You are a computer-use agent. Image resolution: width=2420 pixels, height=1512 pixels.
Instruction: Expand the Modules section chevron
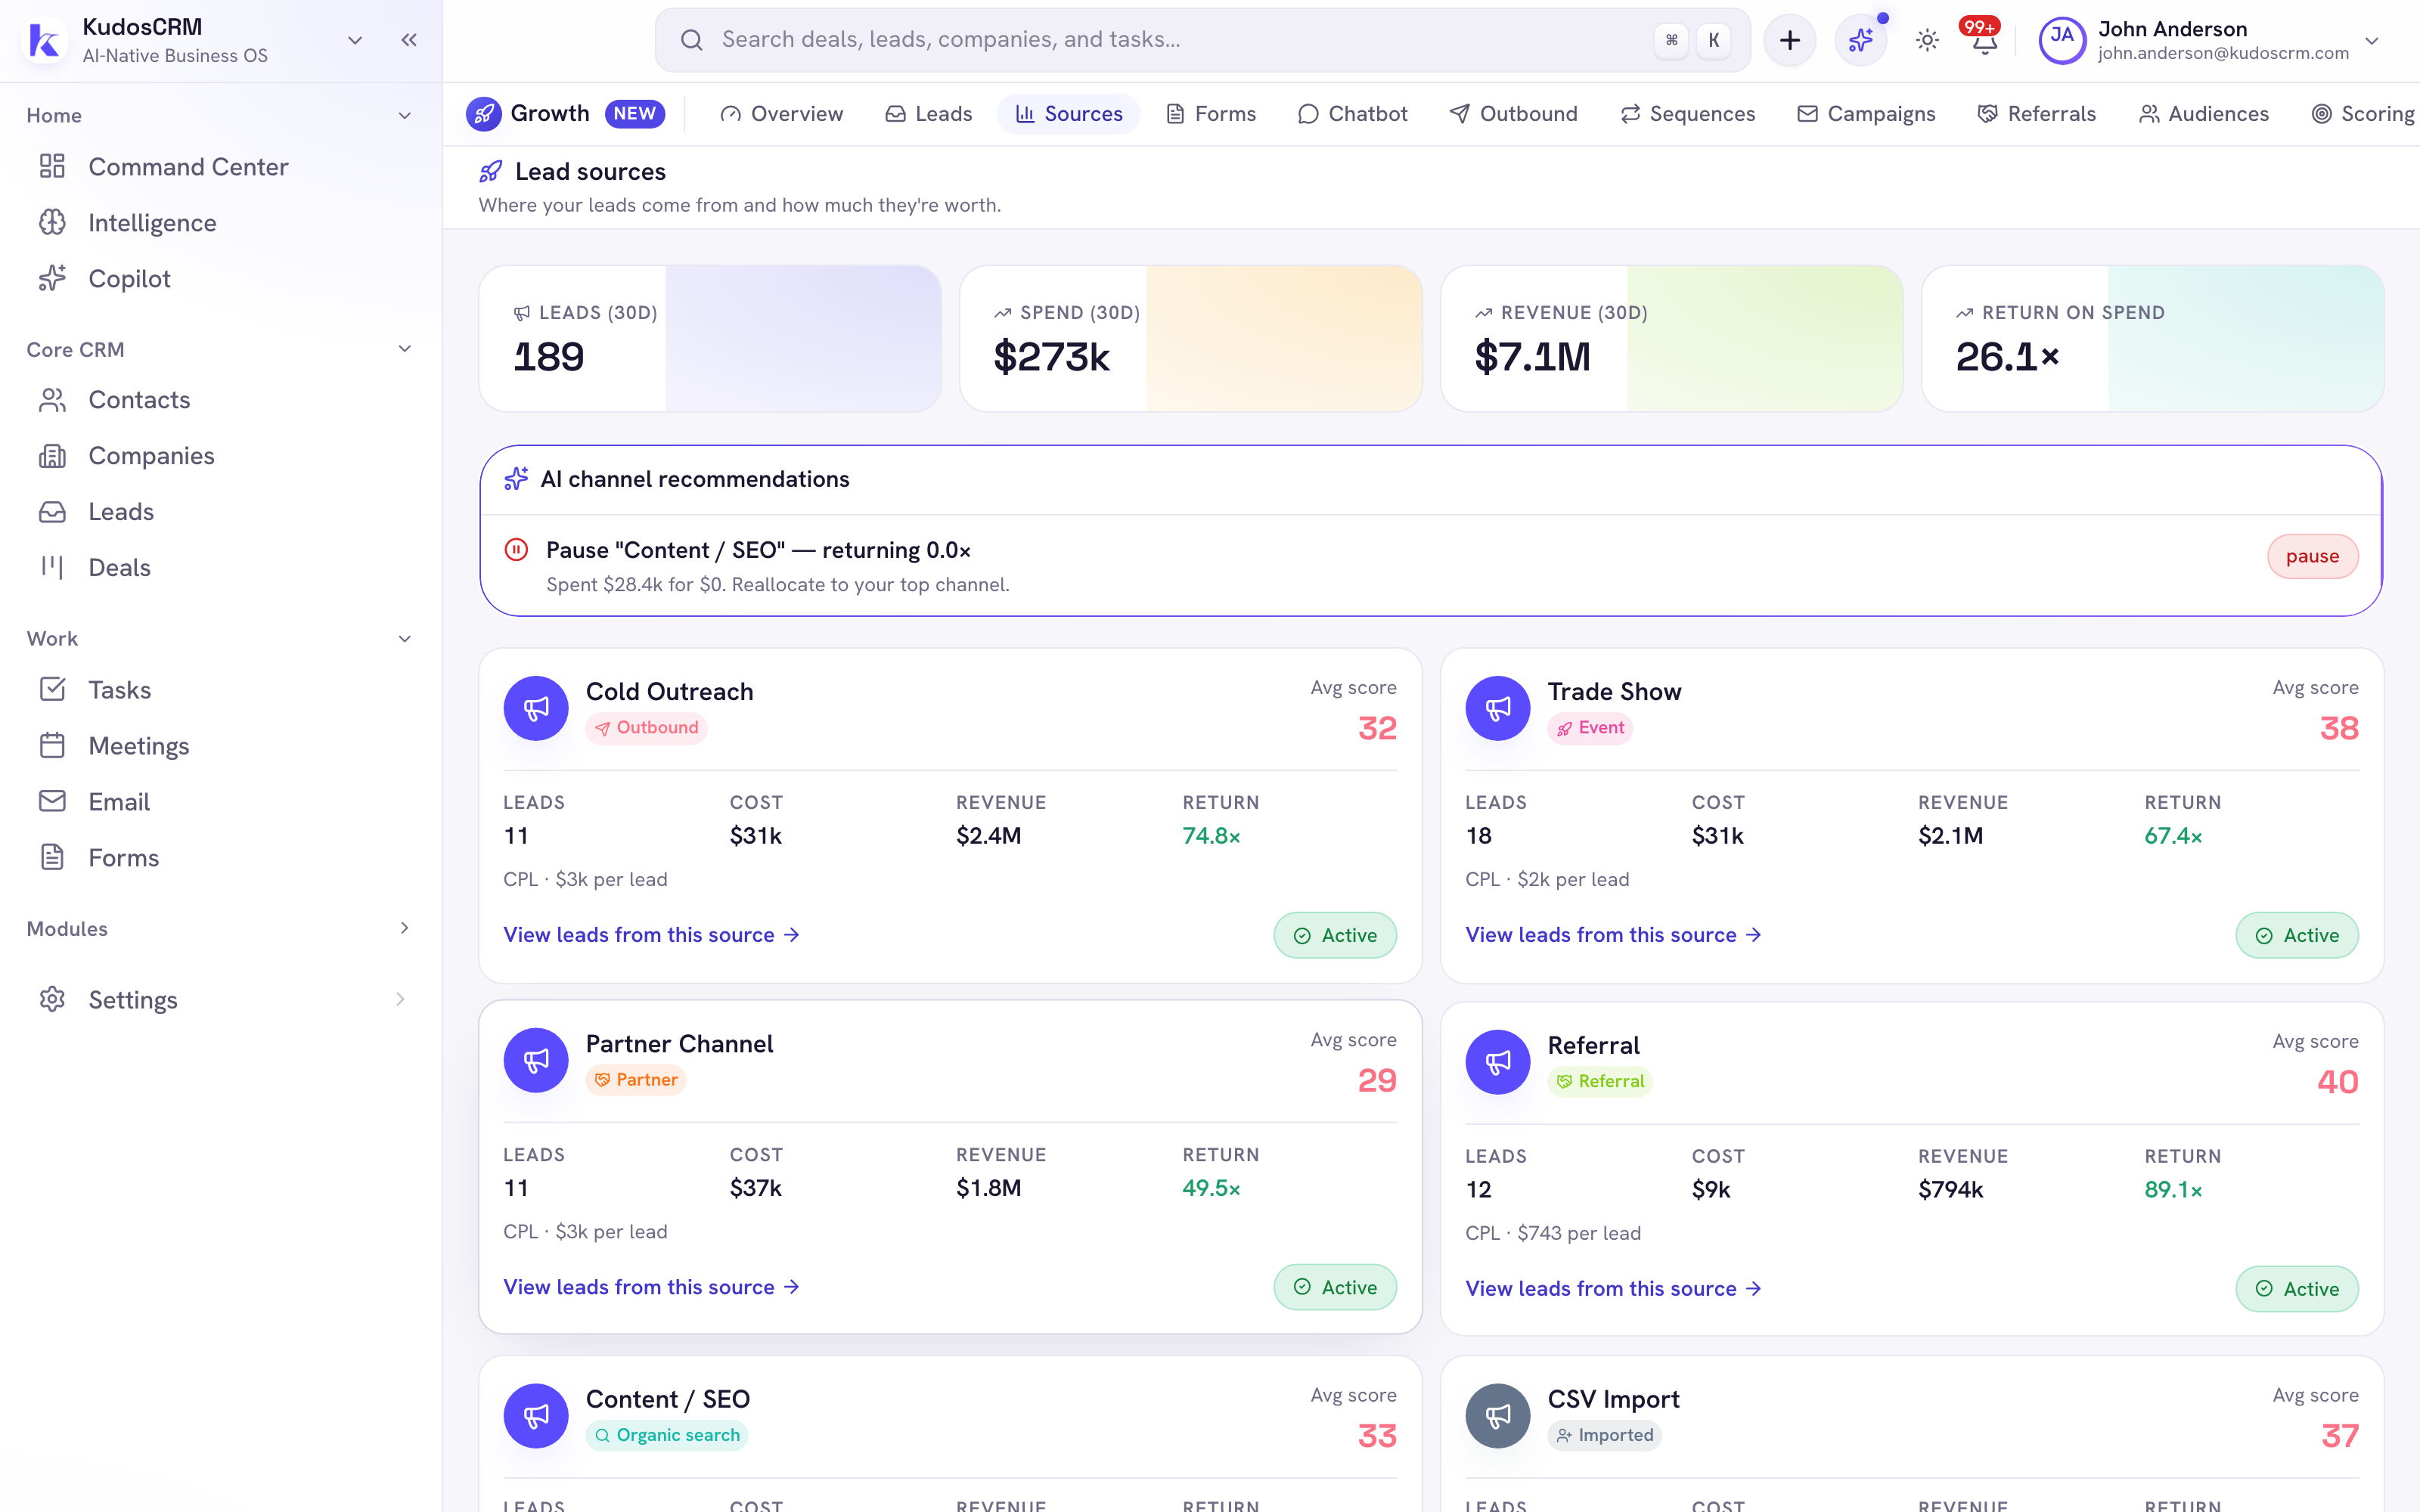click(405, 928)
